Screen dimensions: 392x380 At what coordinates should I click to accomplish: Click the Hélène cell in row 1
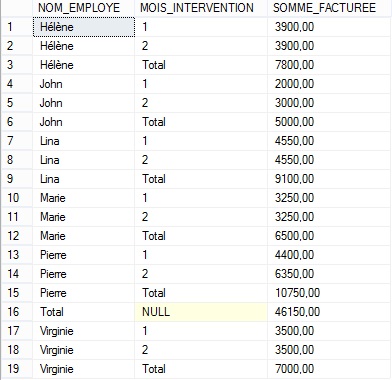pos(84,27)
